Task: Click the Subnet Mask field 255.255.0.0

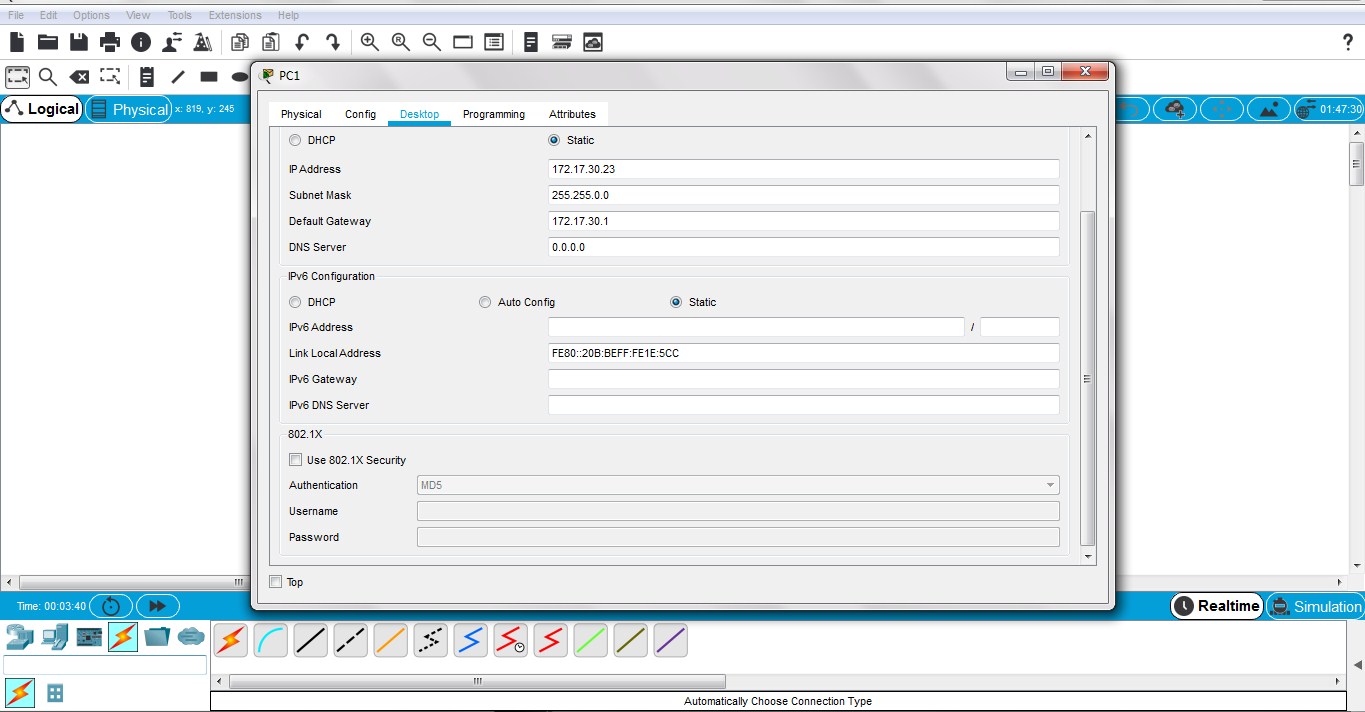Action: coord(803,195)
